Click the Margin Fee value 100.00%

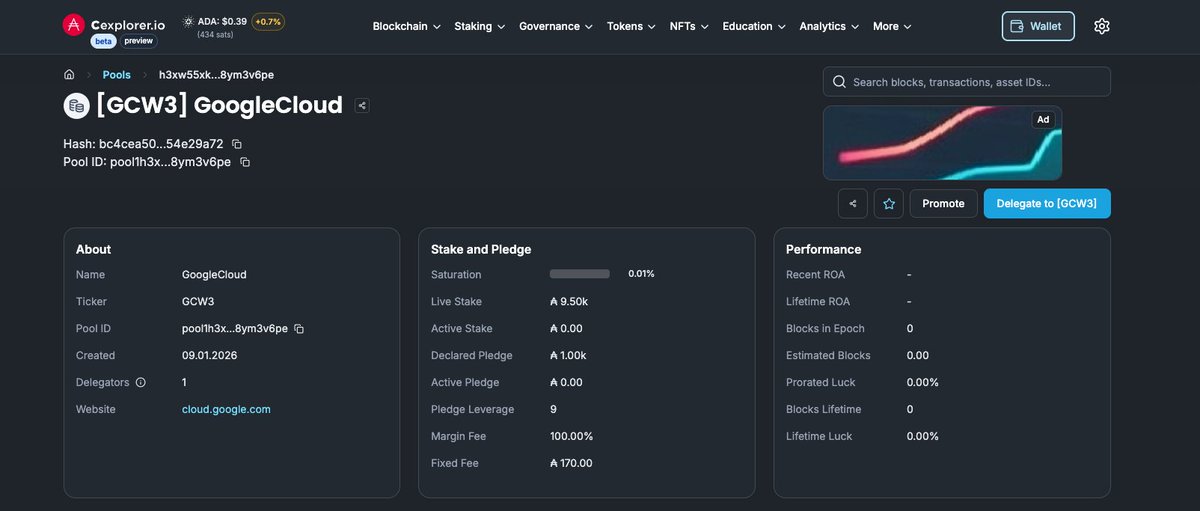tap(571, 437)
